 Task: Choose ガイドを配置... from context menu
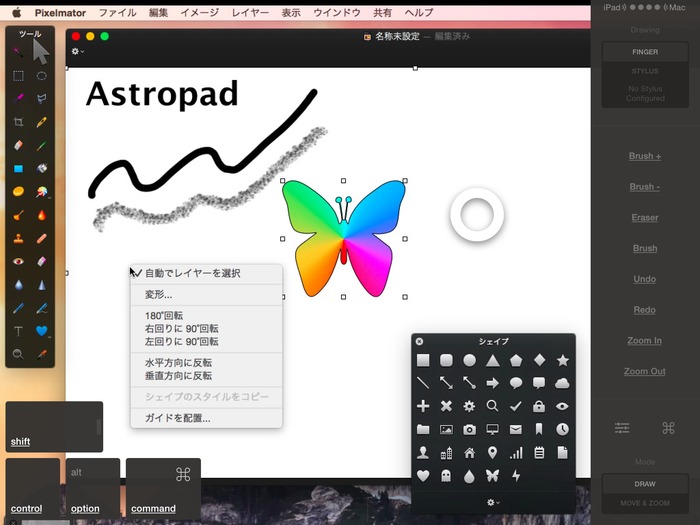tap(206, 418)
